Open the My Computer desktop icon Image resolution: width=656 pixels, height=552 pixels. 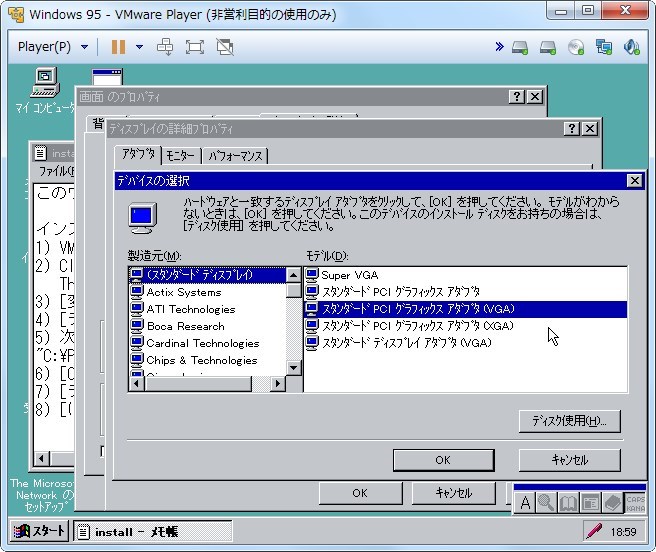click(x=45, y=90)
